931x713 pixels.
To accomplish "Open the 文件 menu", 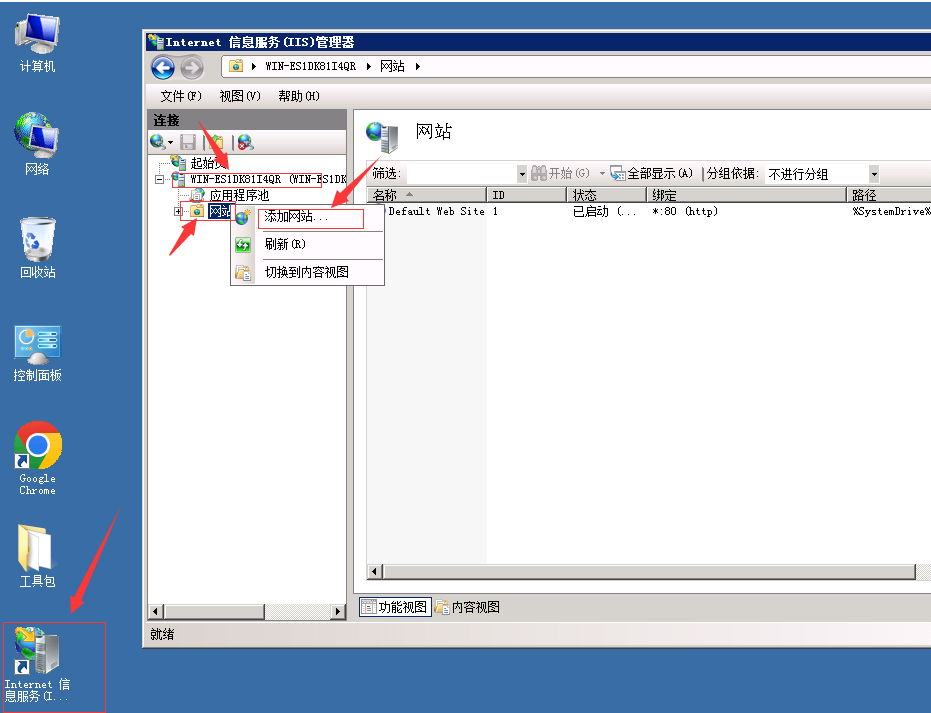I will (x=181, y=96).
